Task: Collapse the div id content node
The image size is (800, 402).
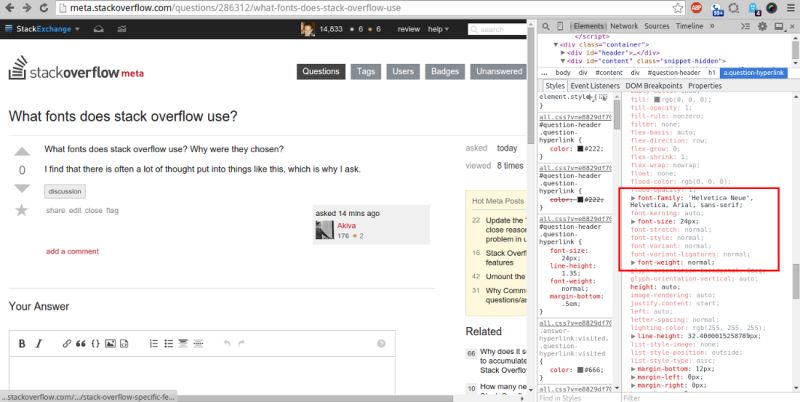Action: point(563,61)
